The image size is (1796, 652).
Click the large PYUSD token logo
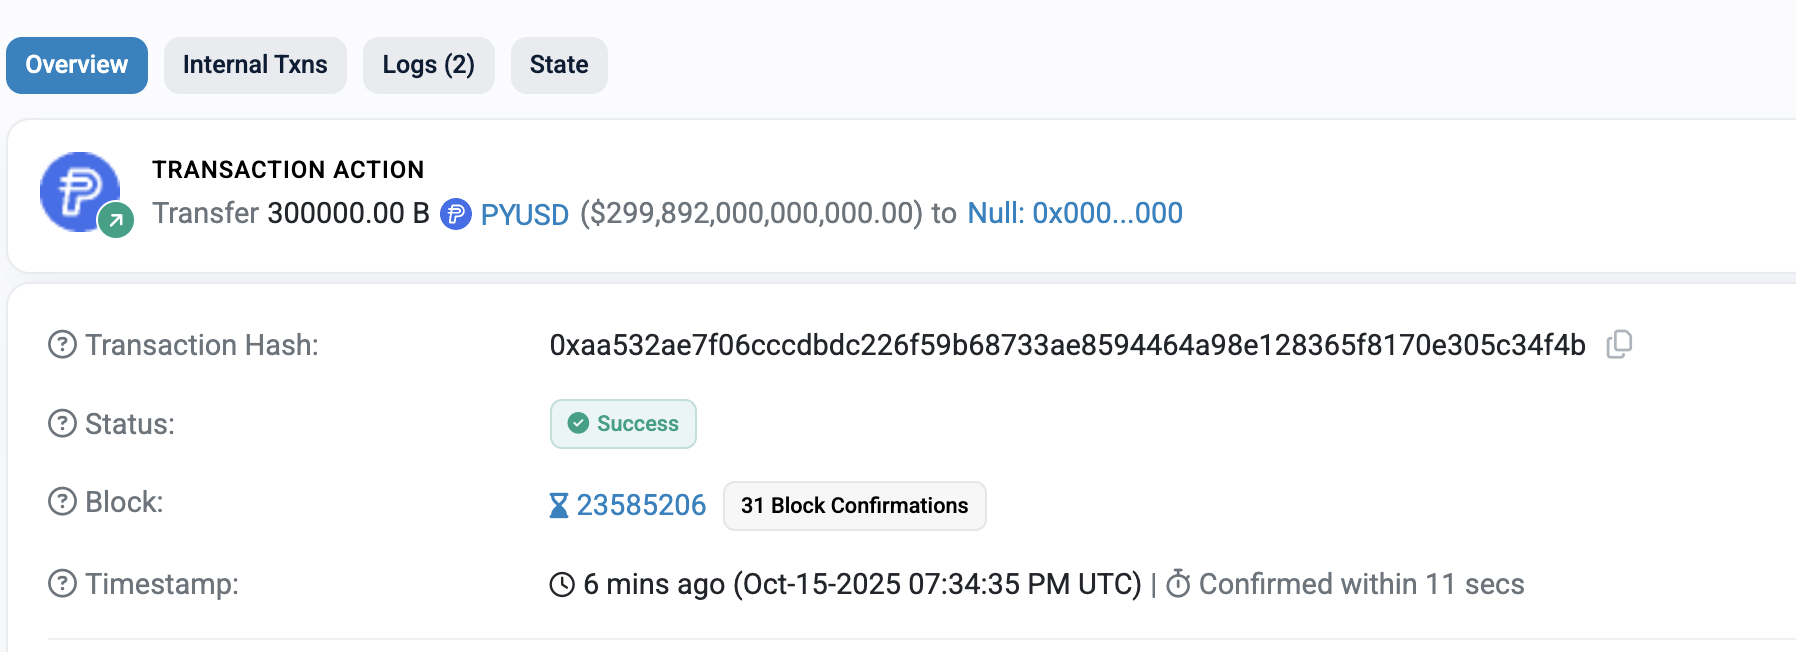78,190
